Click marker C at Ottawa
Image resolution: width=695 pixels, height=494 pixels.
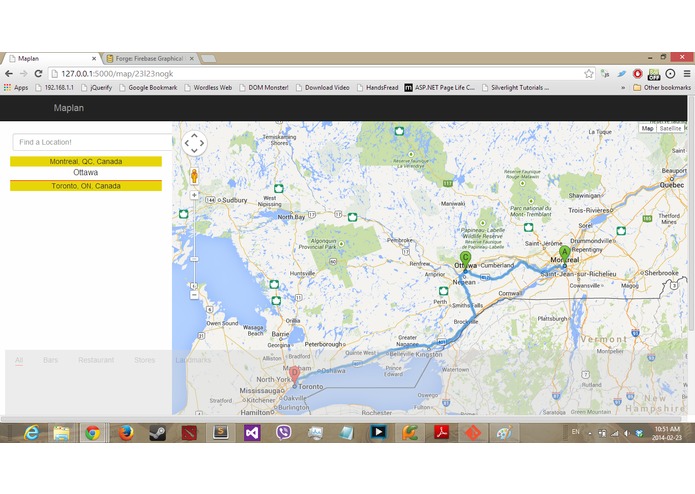tap(465, 261)
